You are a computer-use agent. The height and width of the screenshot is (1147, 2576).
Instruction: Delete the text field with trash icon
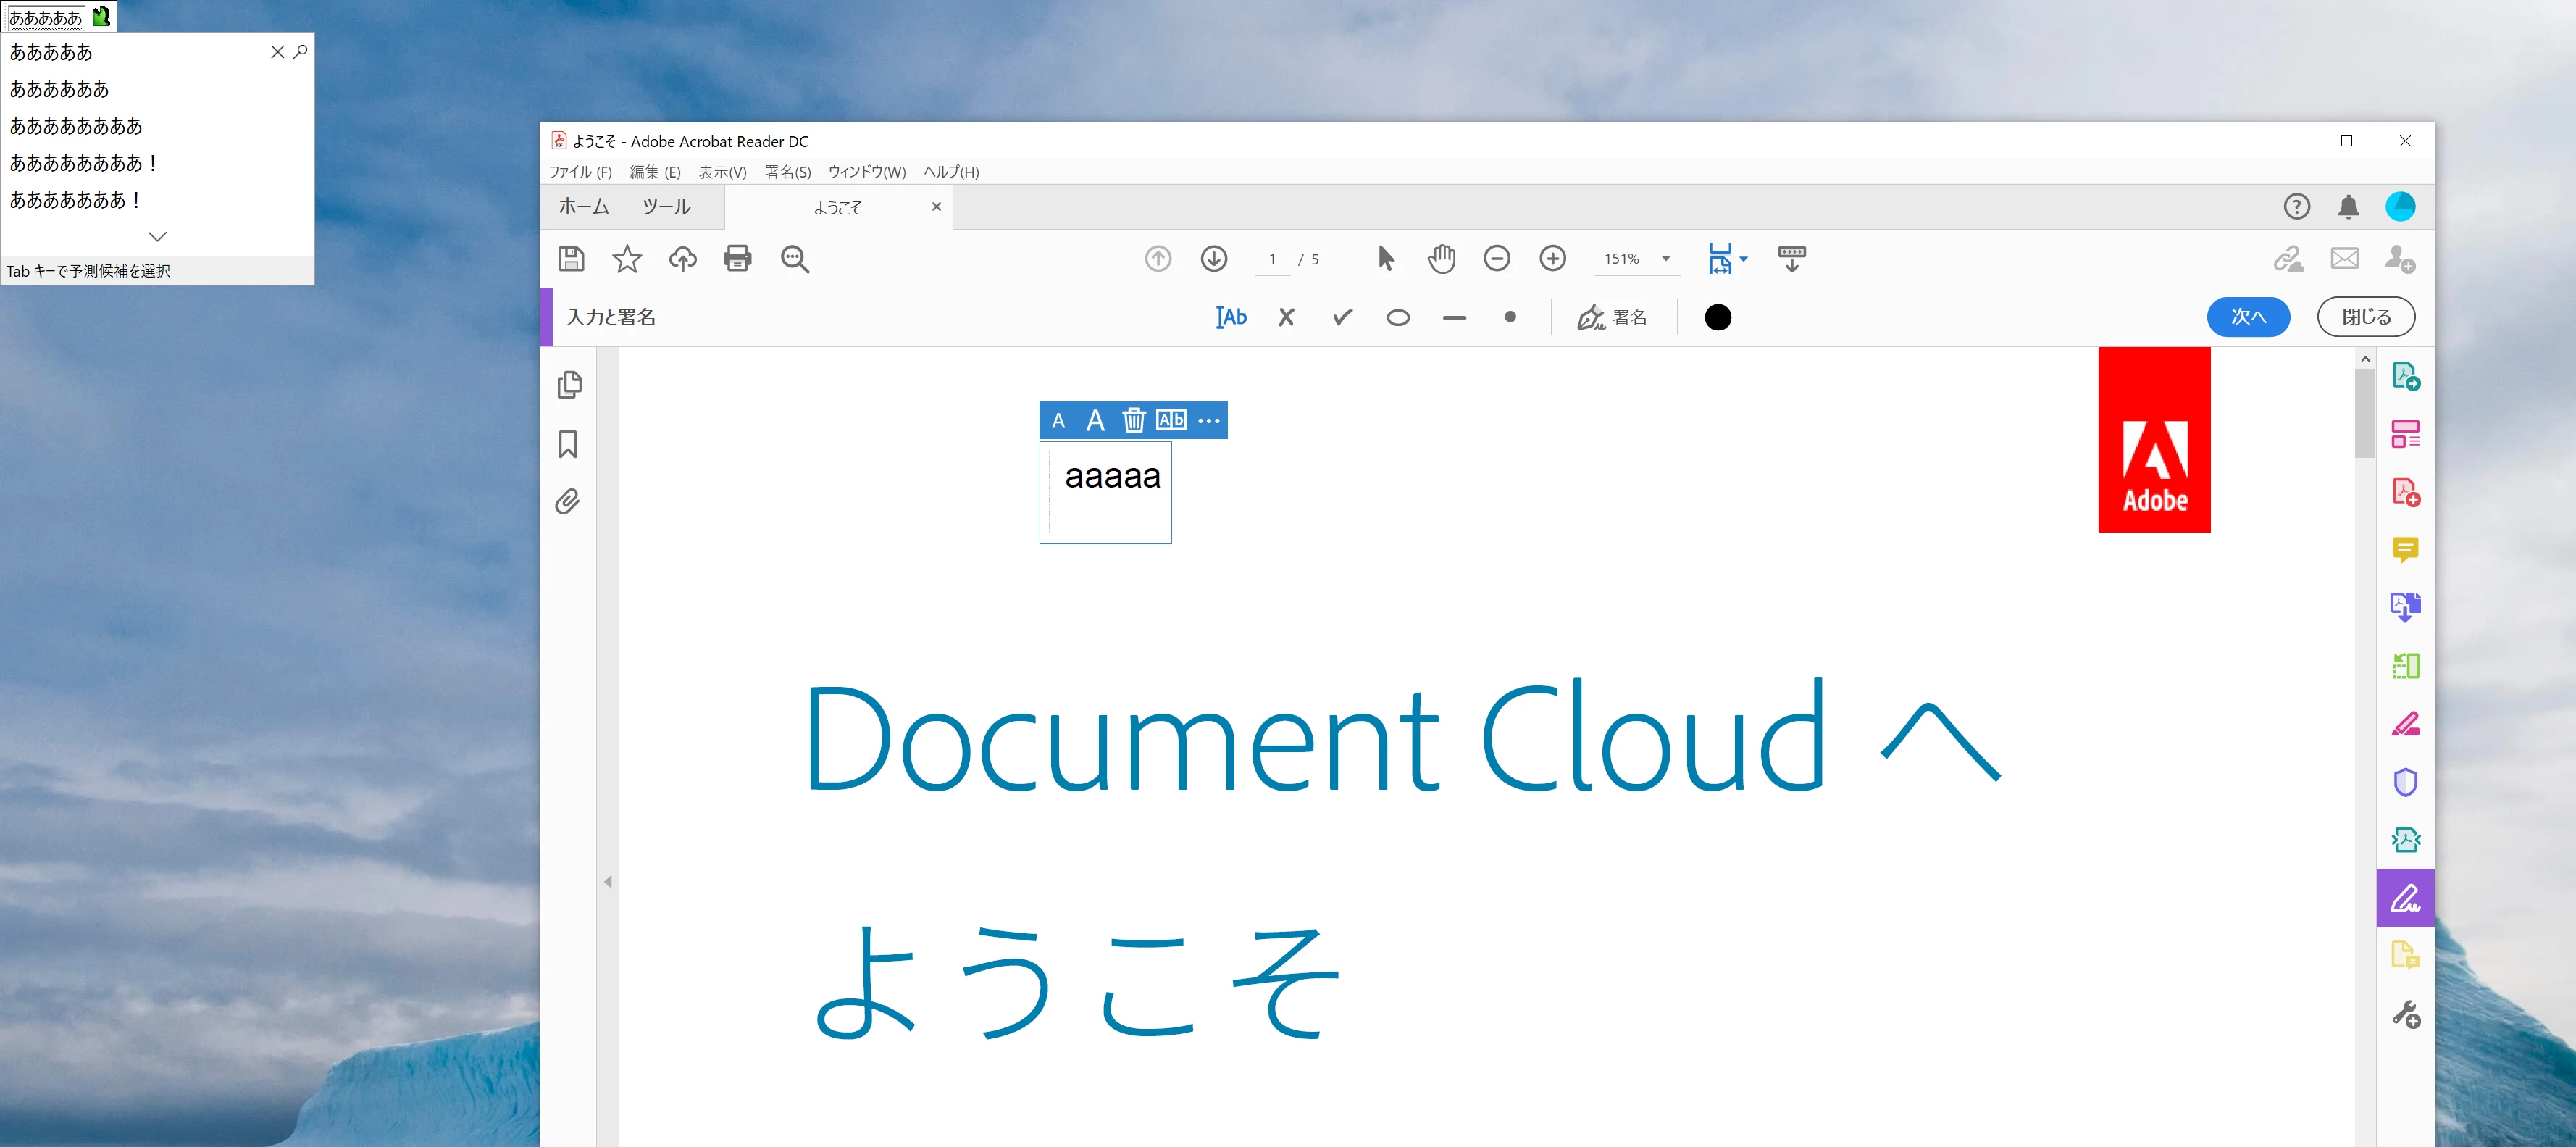click(1132, 420)
